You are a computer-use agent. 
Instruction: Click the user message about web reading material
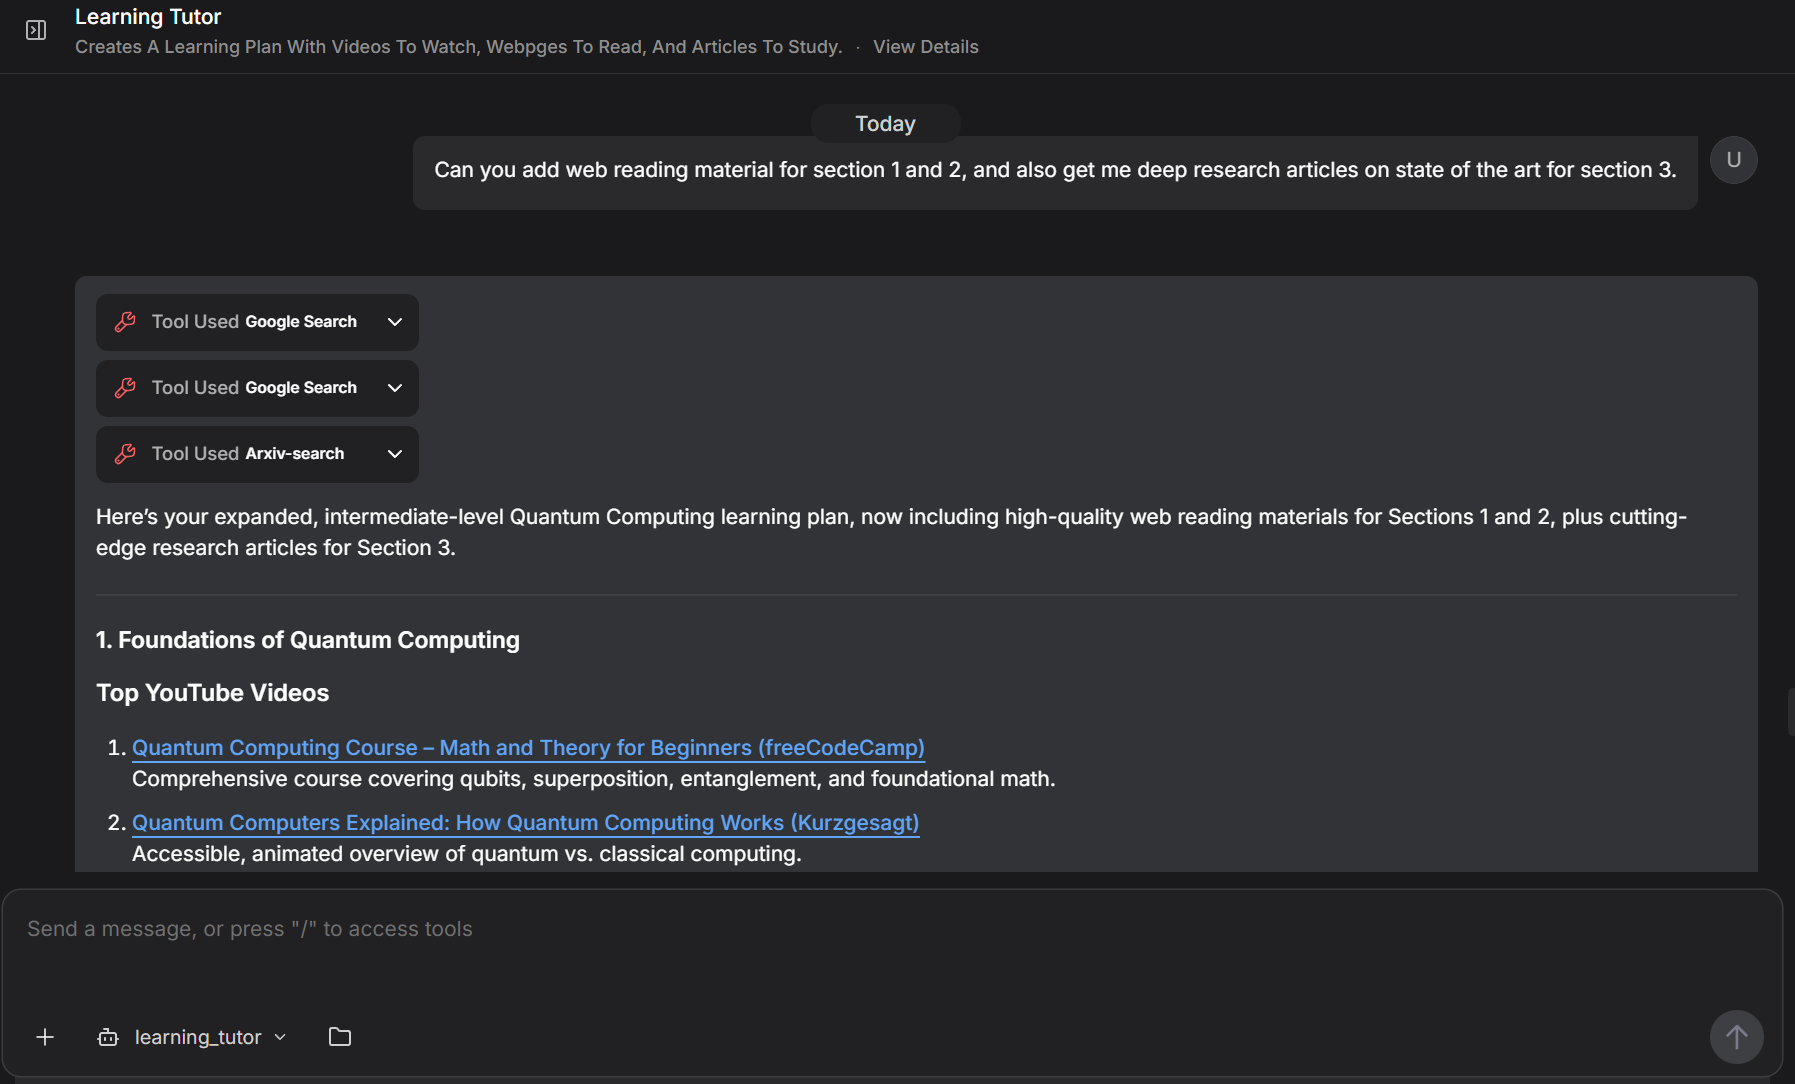[1054, 171]
